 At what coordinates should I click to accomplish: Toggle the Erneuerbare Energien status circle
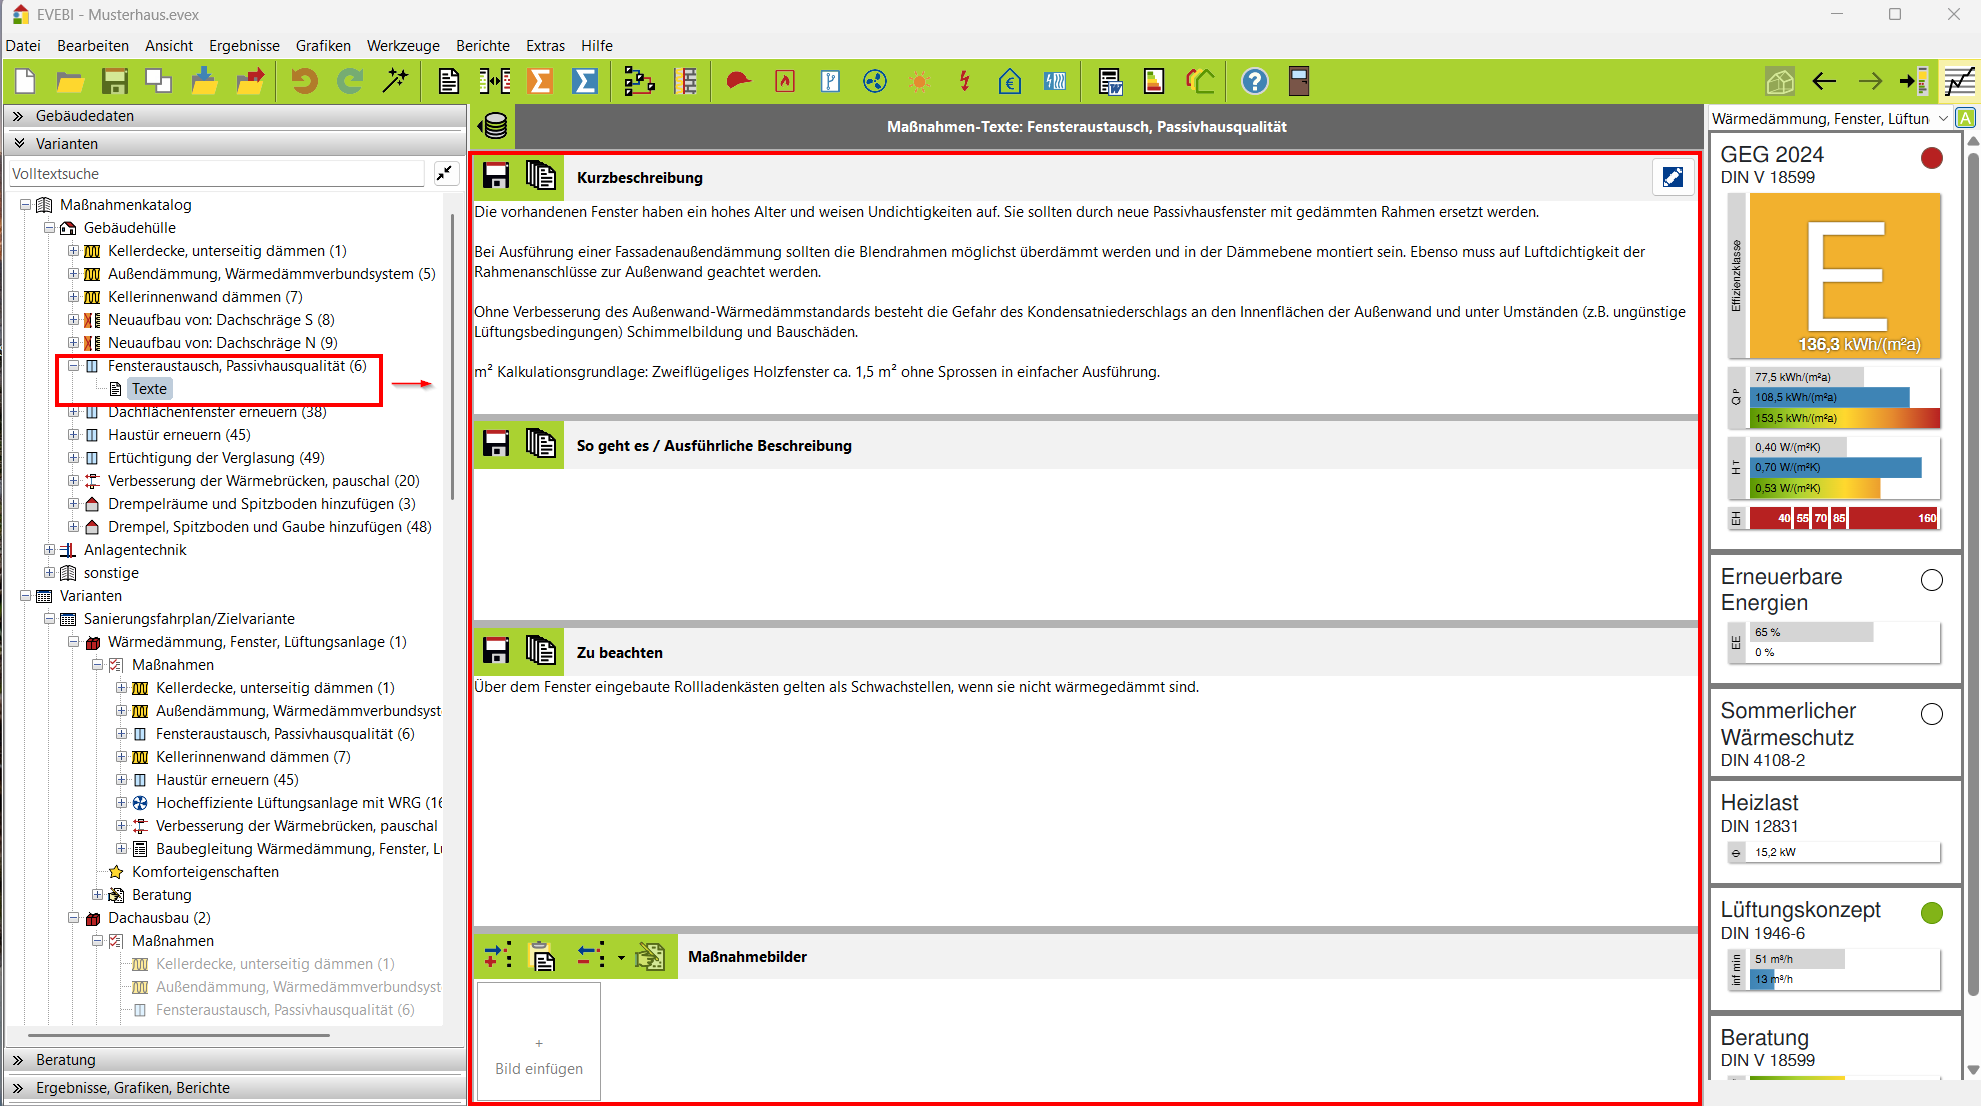1932,580
